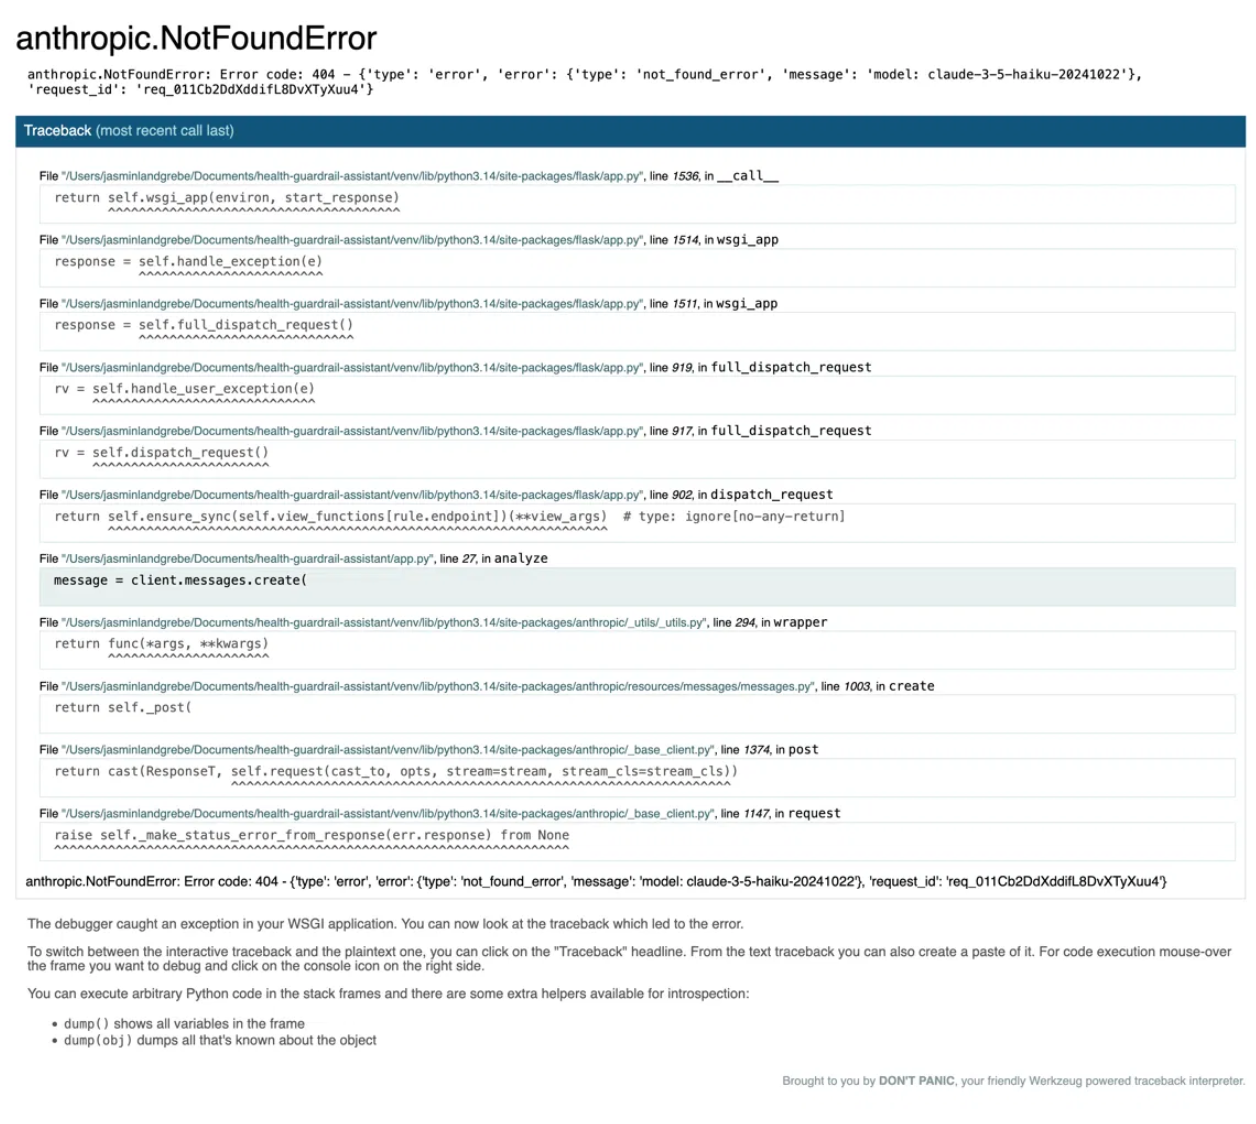Image resolution: width=1256 pixels, height=1124 pixels.
Task: Click the "dump() shows all variables" list item
Action: 184,1024
